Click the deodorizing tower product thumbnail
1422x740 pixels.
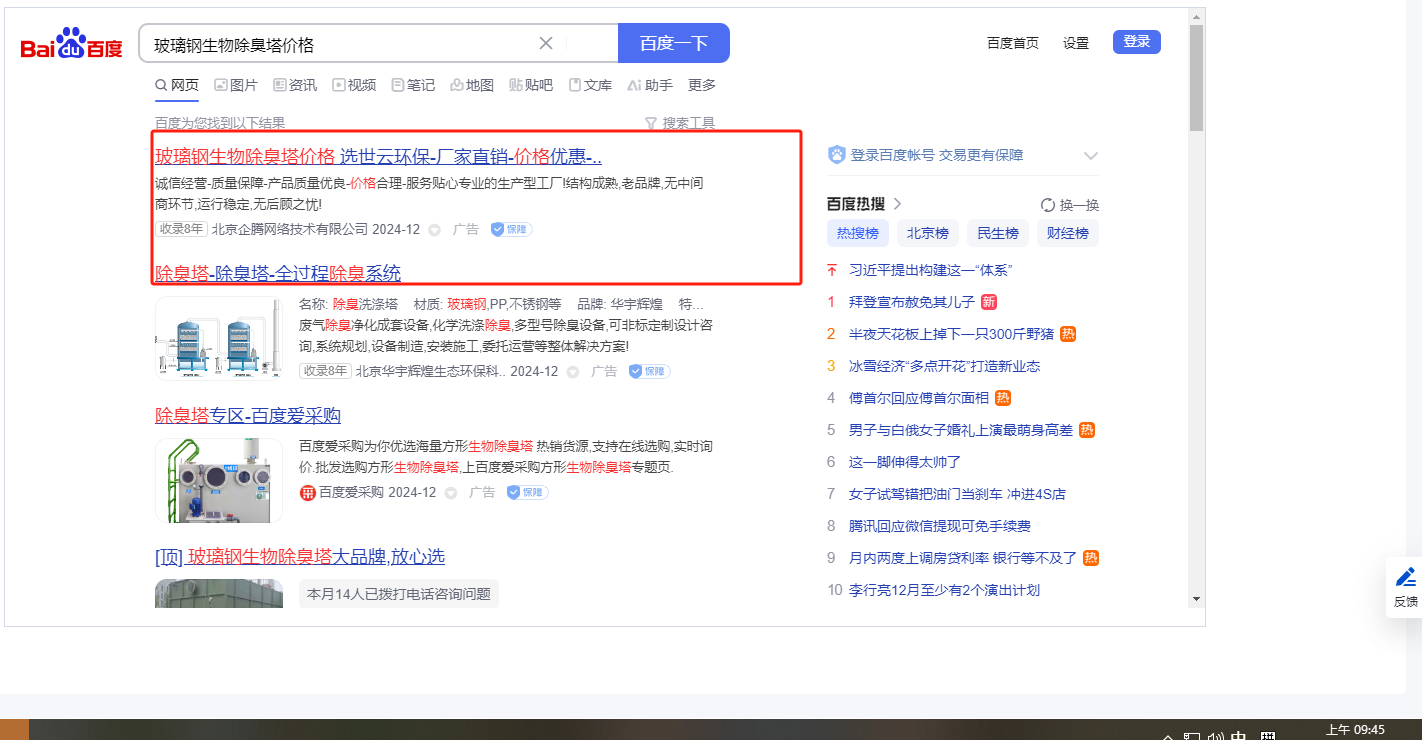tap(218, 337)
